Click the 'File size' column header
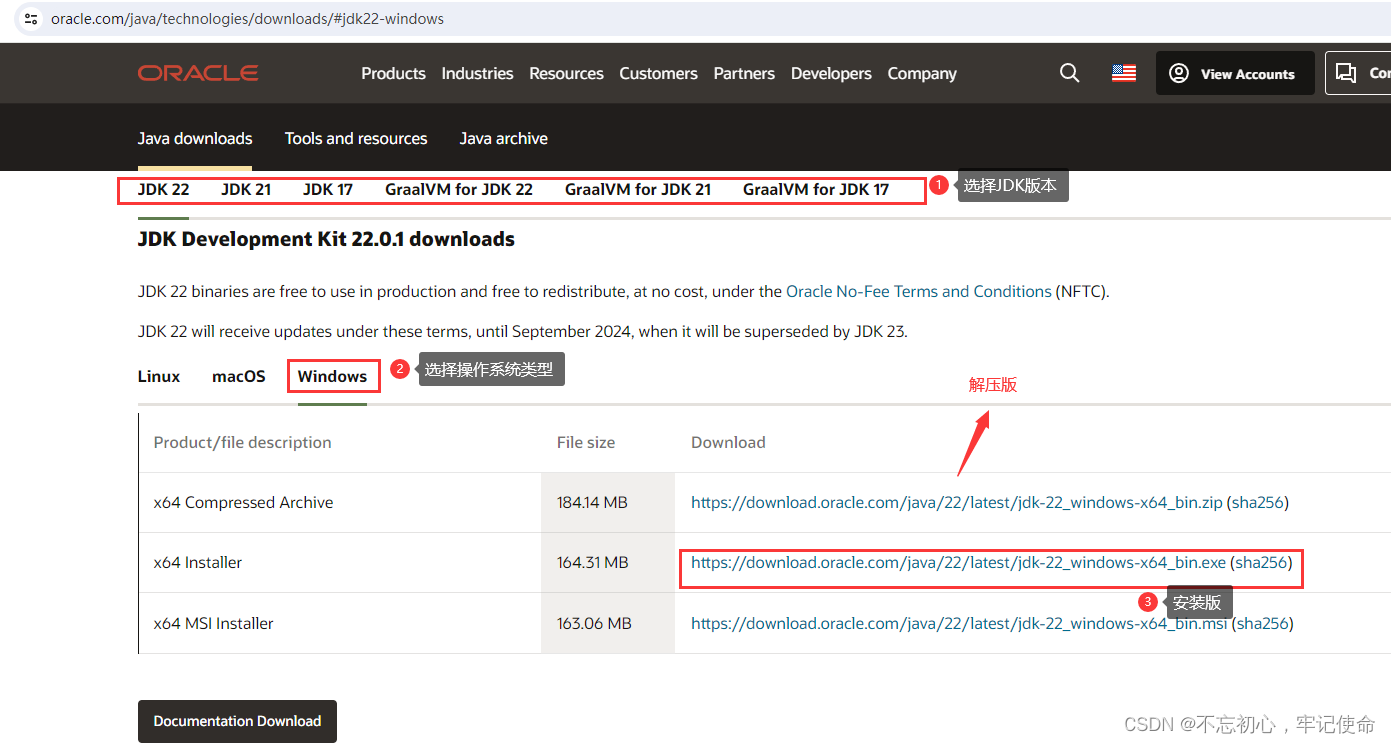 click(x=586, y=442)
